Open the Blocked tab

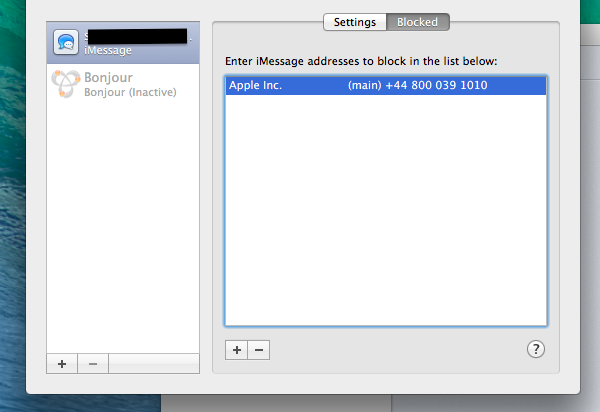coord(417,22)
